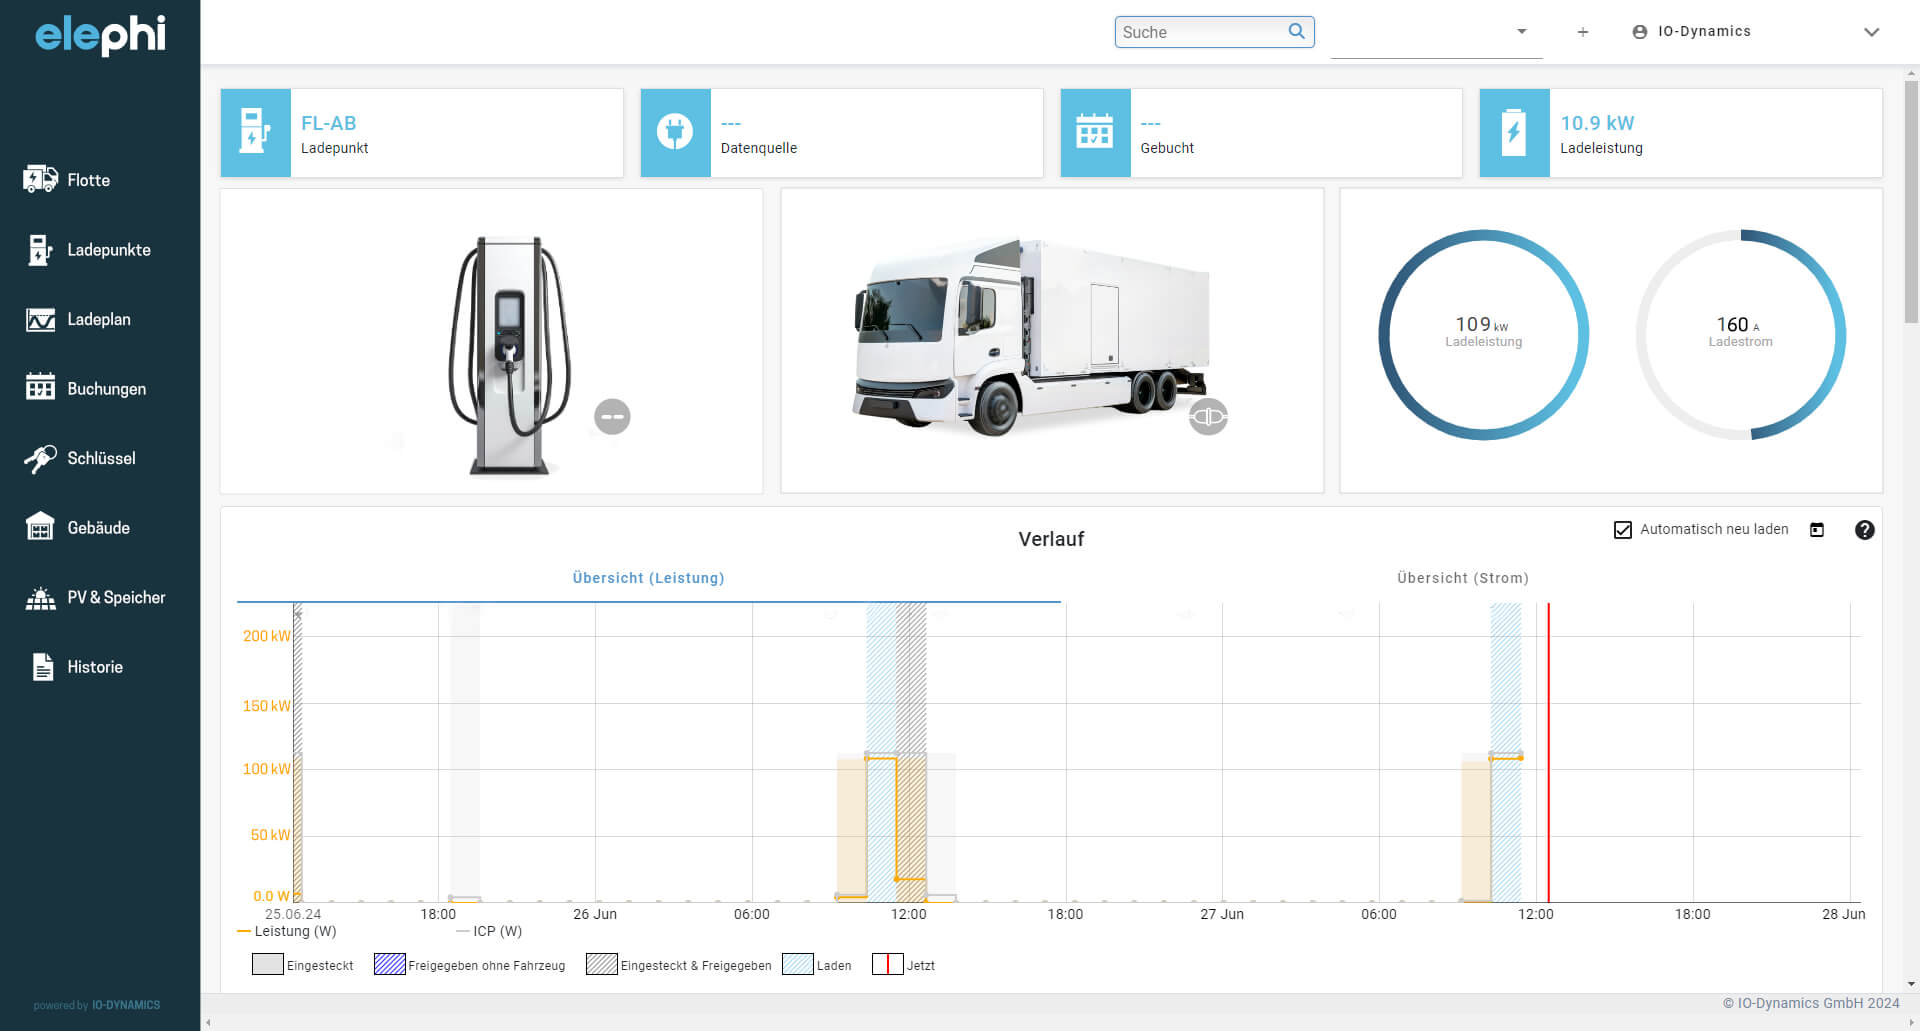1920x1031 pixels.
Task: Click into the Suche search field
Action: [x=1200, y=32]
